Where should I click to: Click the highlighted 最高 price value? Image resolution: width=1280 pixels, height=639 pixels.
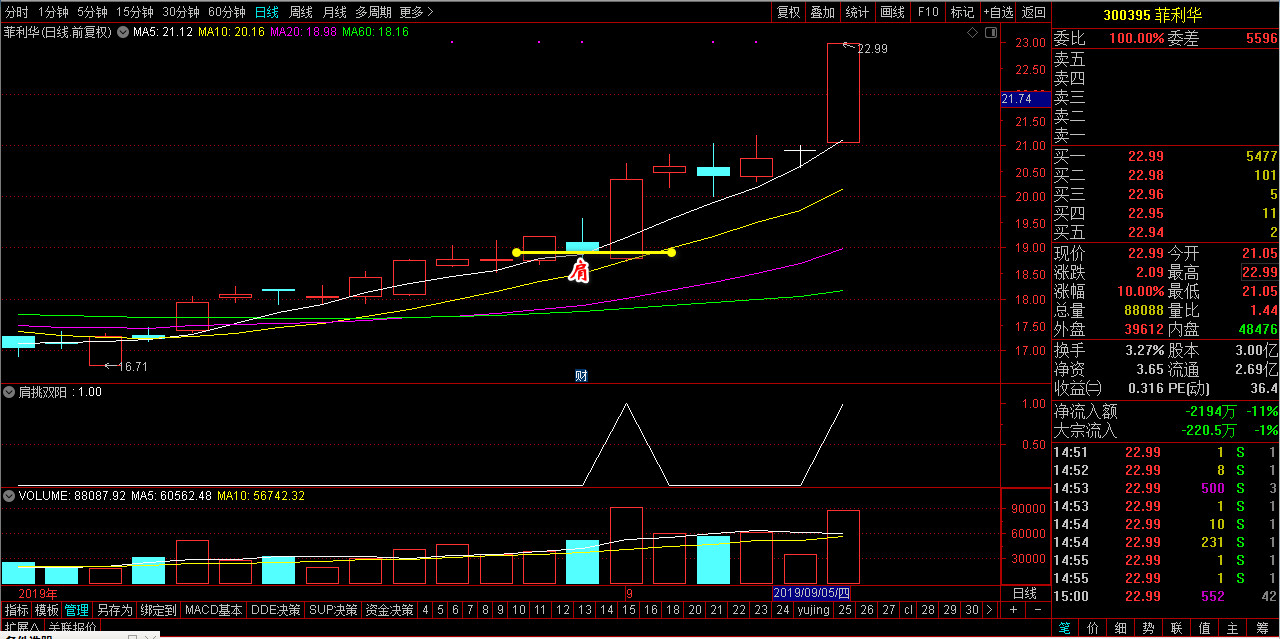[1260, 273]
